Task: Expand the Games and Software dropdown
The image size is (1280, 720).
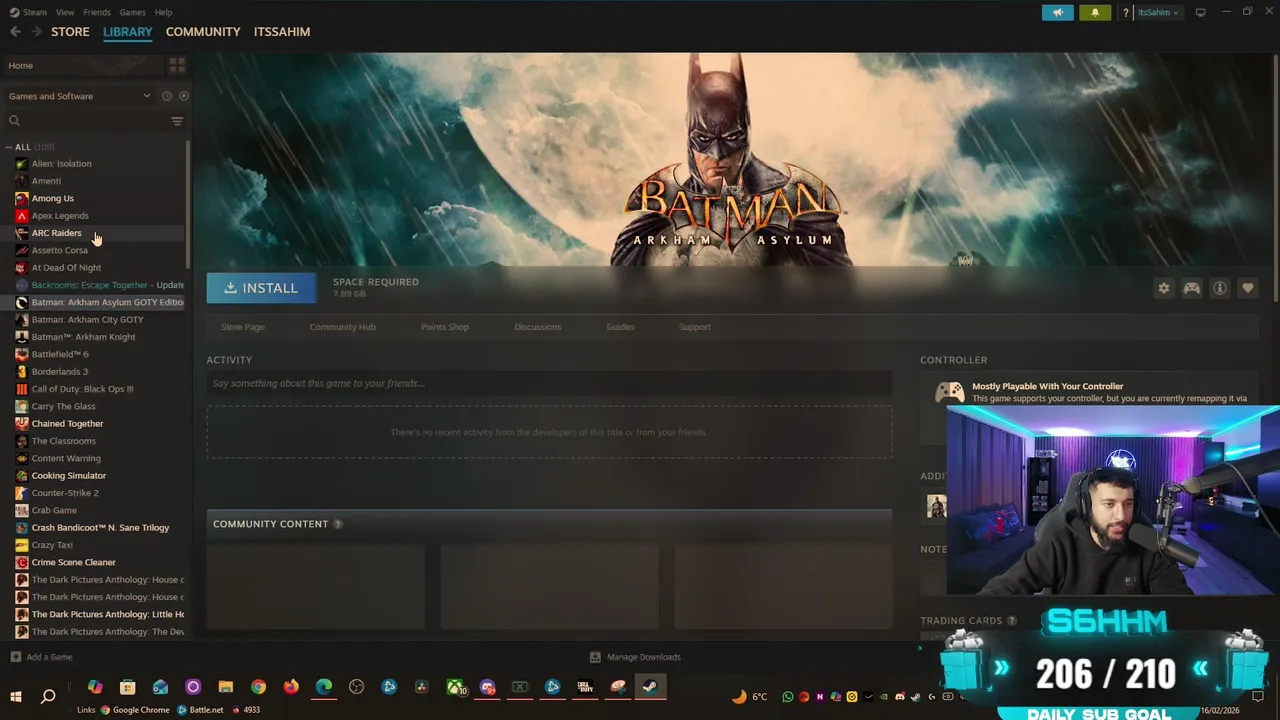Action: click(x=80, y=96)
